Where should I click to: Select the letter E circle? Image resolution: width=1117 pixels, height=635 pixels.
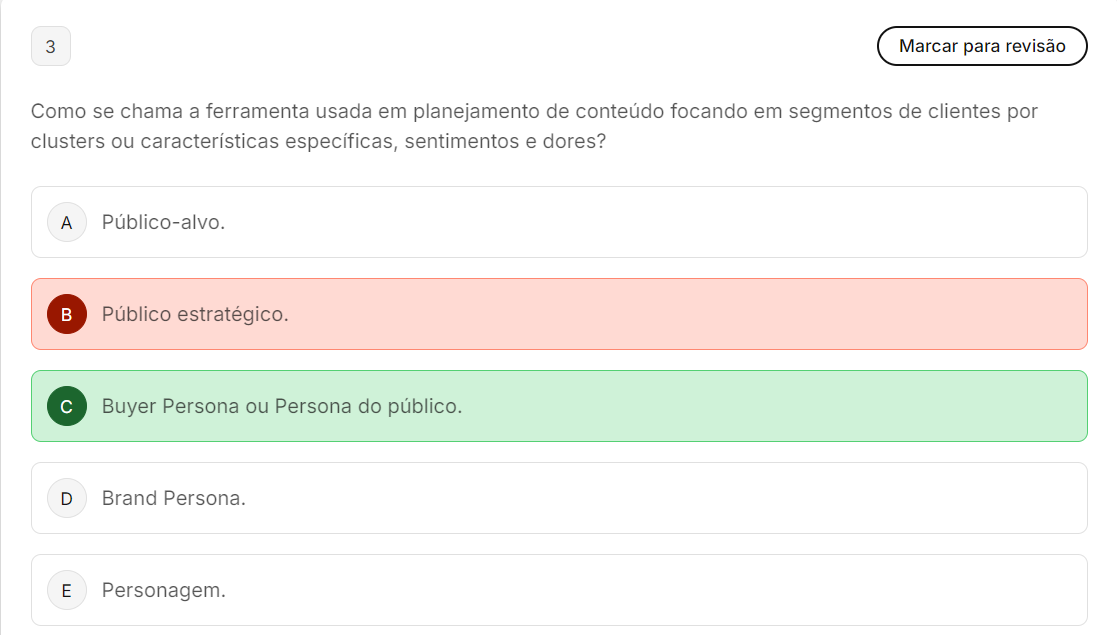click(67, 590)
